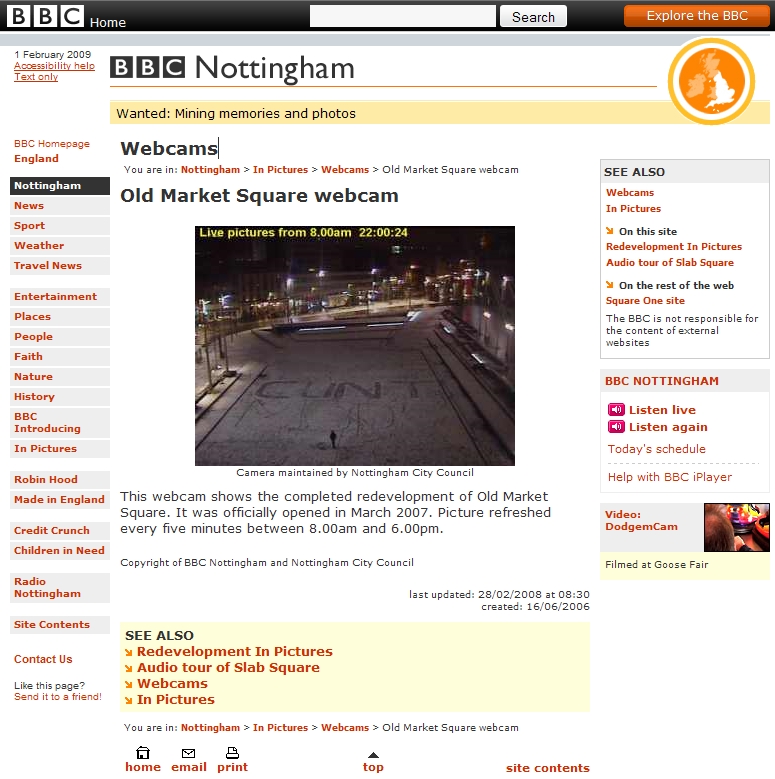Open the Accessibility help link
This screenshot has width=775, height=779.
[54, 66]
